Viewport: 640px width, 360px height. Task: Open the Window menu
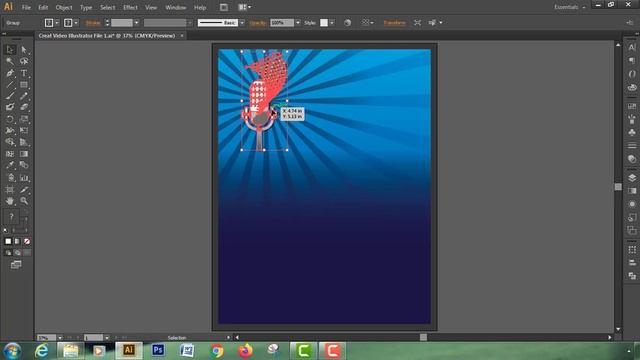click(176, 7)
